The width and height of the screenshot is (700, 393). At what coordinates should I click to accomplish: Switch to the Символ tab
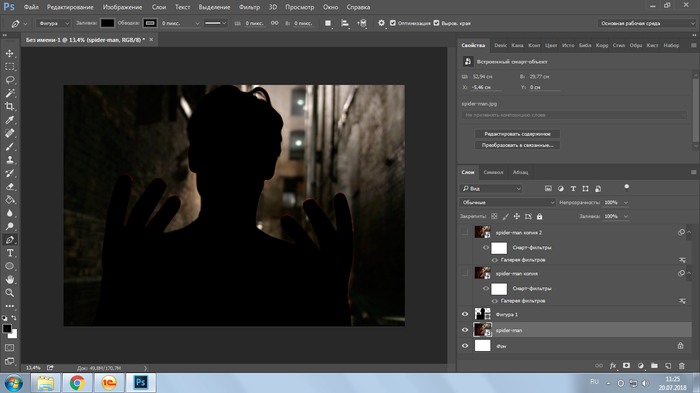pyautogui.click(x=493, y=172)
